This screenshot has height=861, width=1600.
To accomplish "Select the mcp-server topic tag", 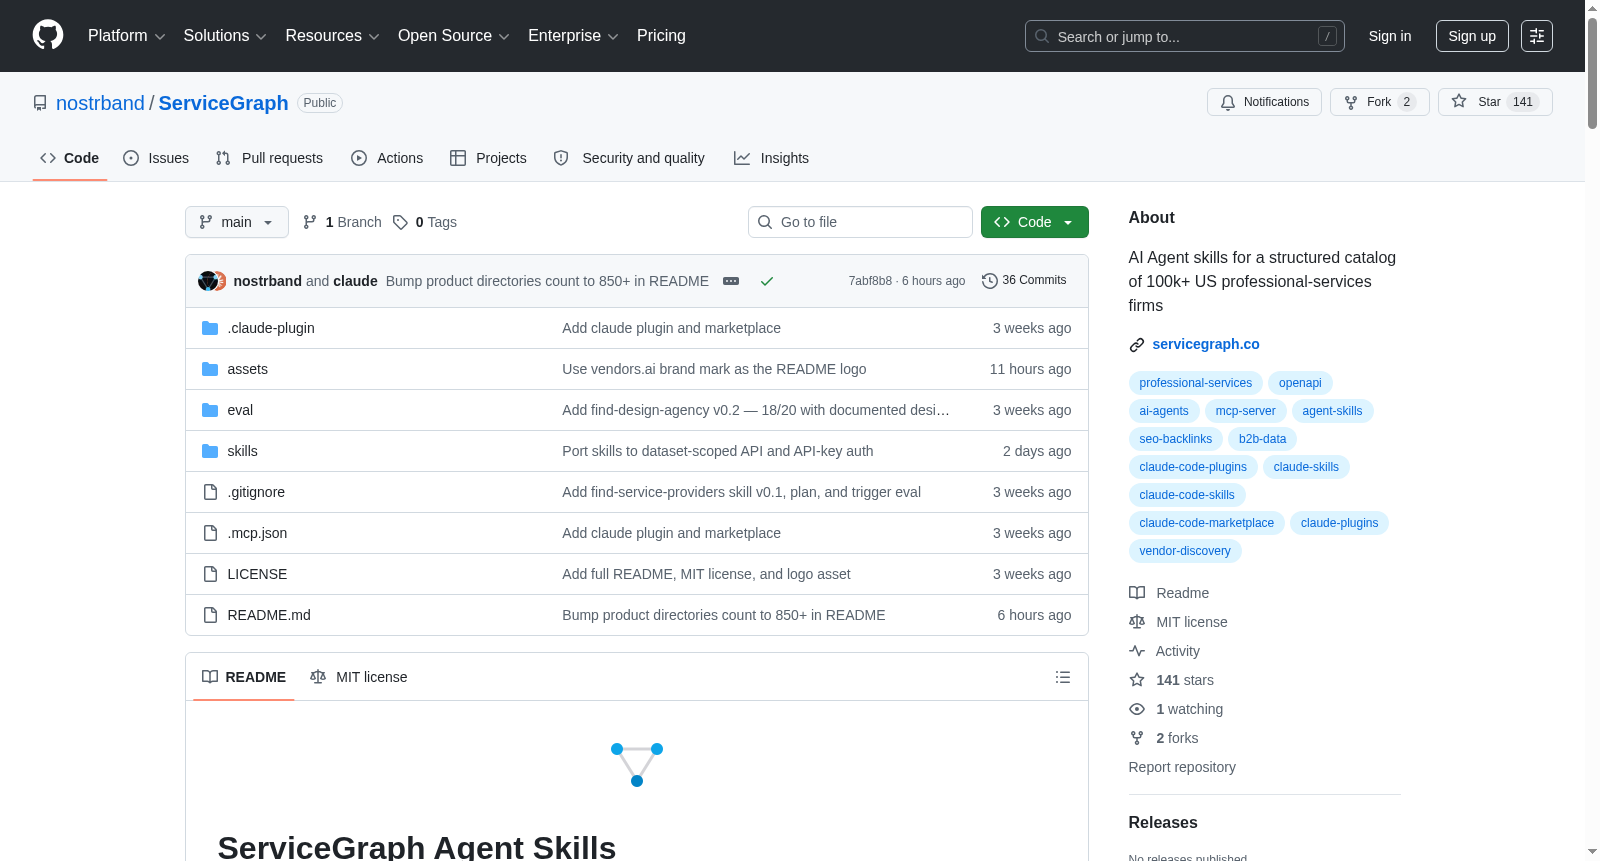I will point(1245,411).
